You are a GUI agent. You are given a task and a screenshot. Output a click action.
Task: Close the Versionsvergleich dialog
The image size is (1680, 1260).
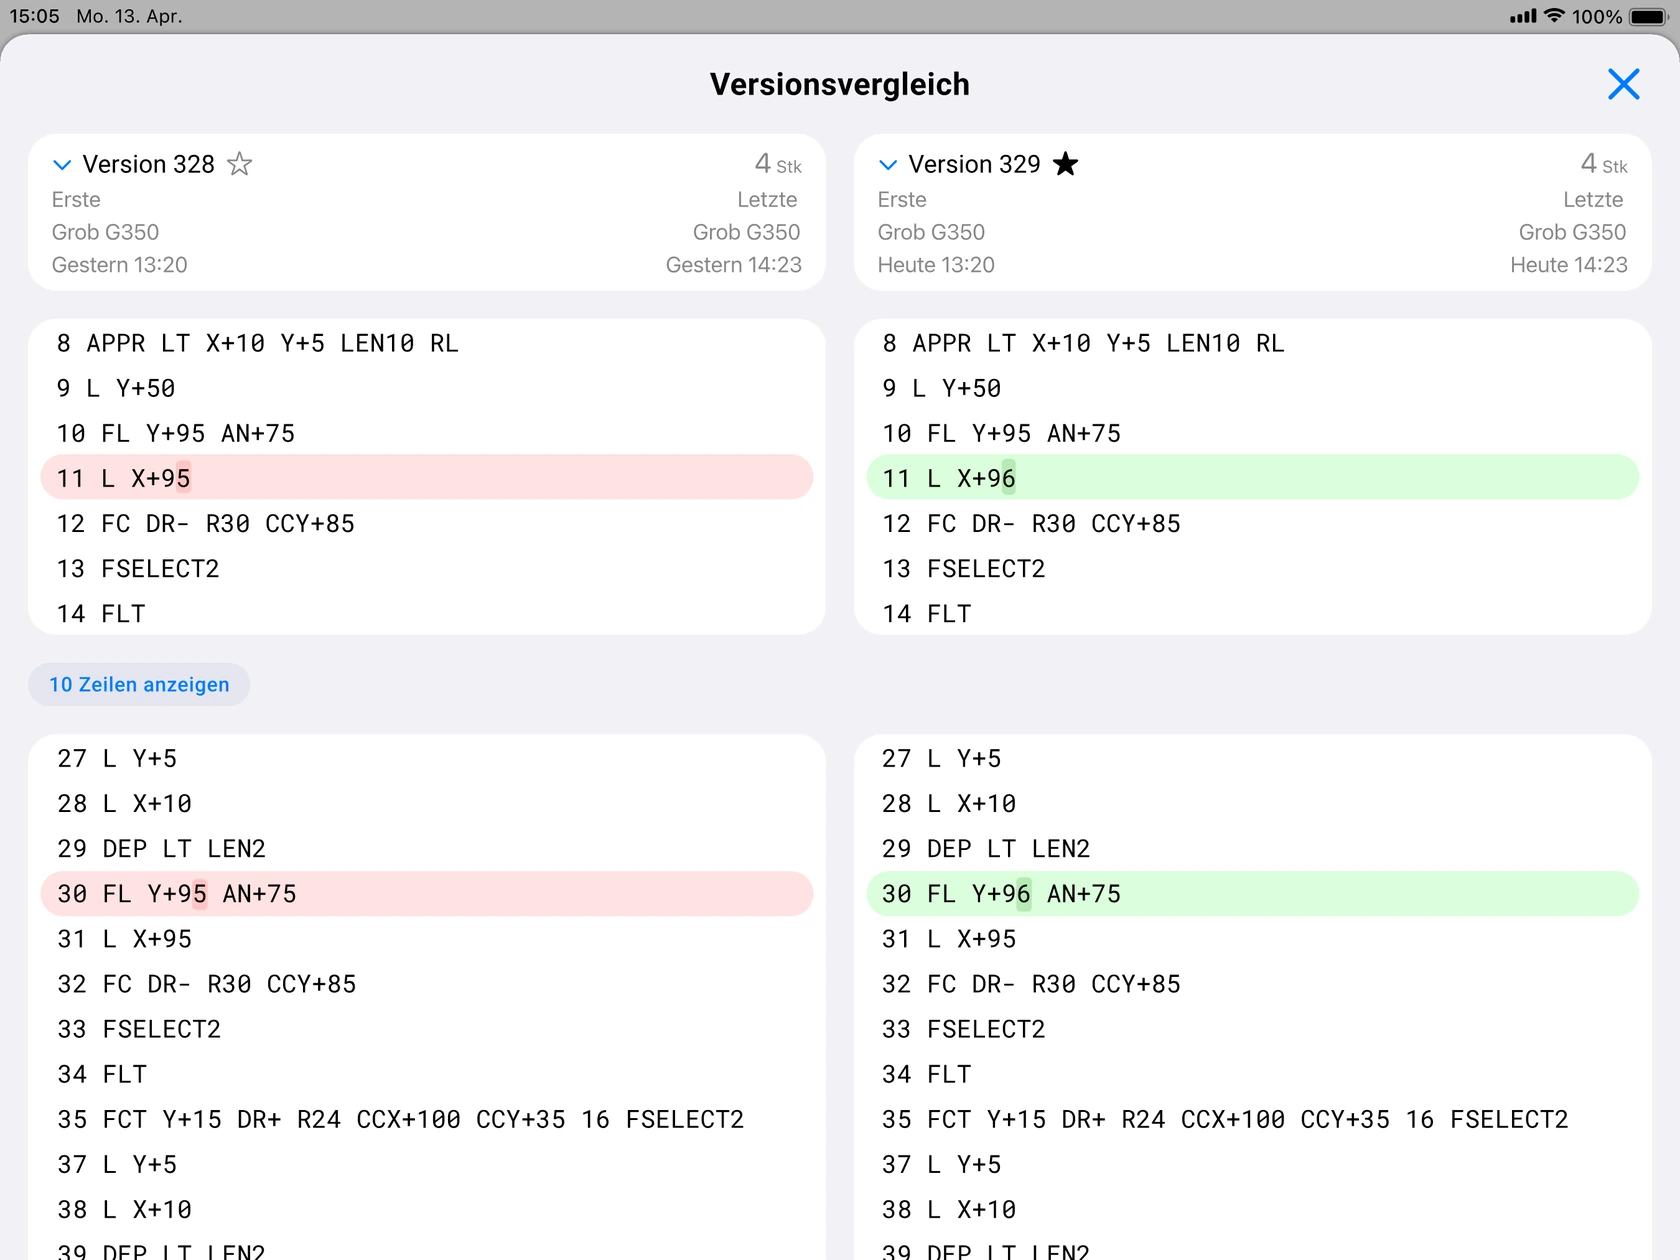click(x=1623, y=84)
